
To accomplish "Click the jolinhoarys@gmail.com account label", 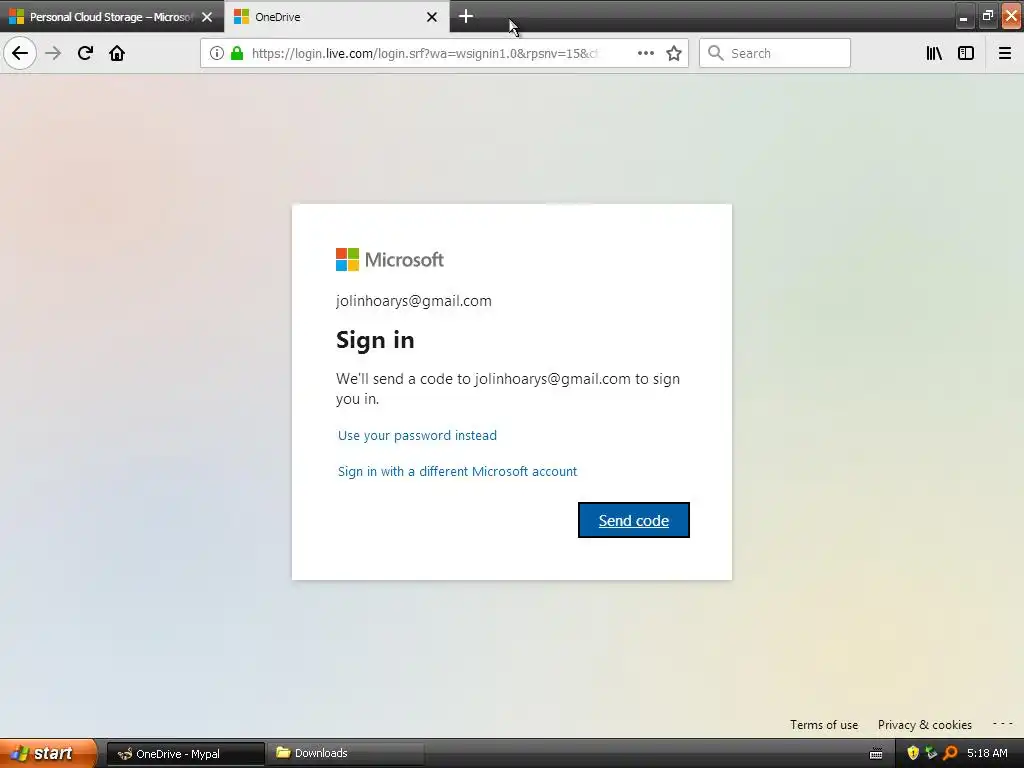I will pos(413,301).
